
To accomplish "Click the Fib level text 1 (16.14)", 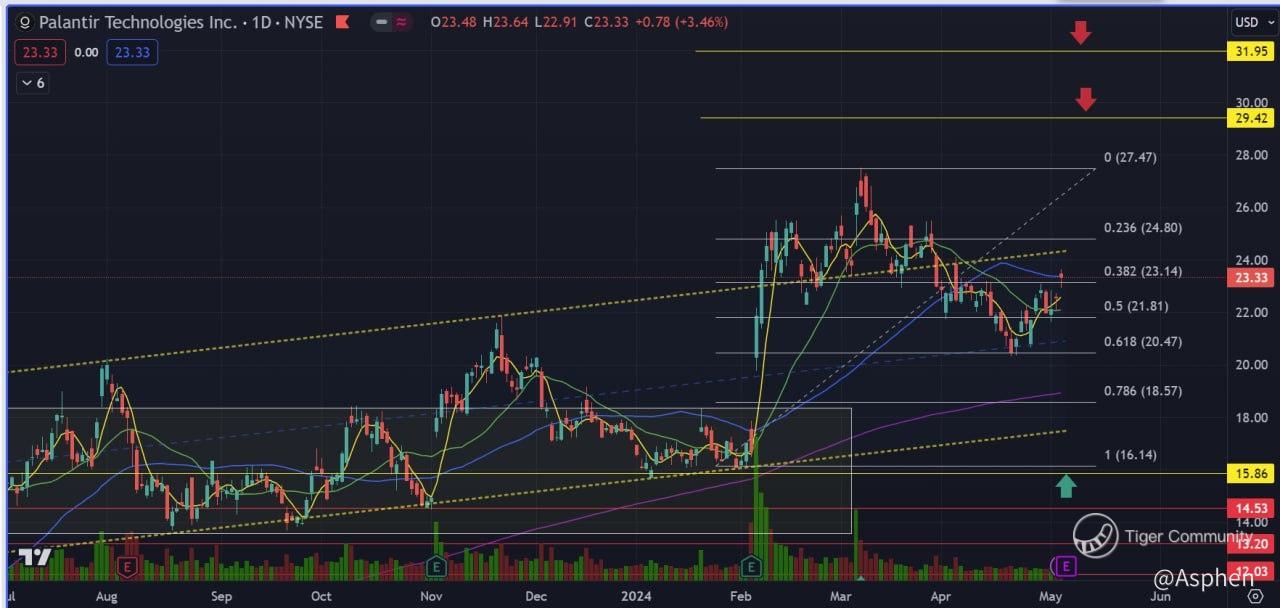I will pos(1130,455).
